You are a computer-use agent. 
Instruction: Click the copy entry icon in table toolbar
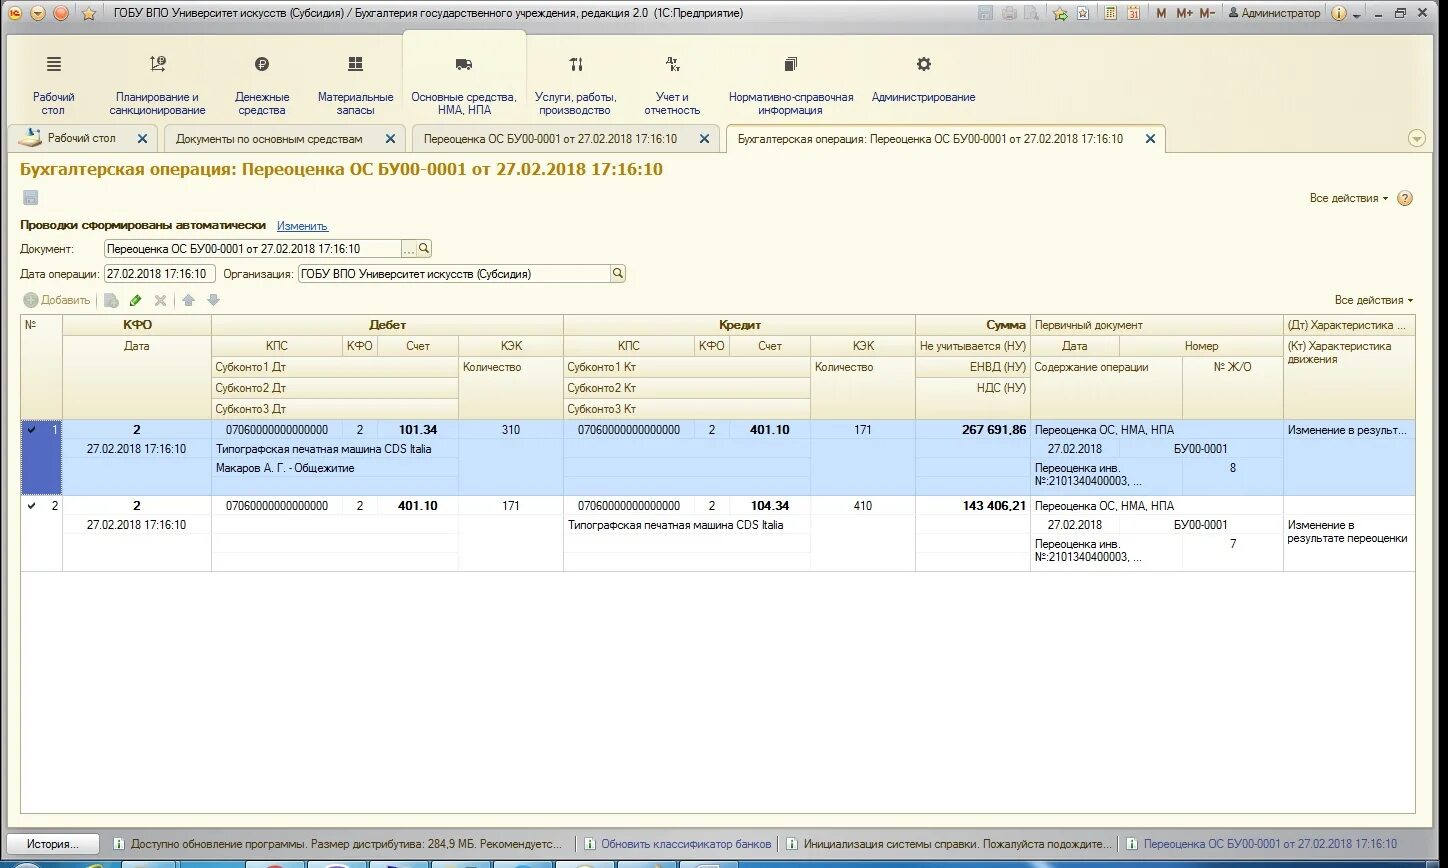(x=111, y=300)
